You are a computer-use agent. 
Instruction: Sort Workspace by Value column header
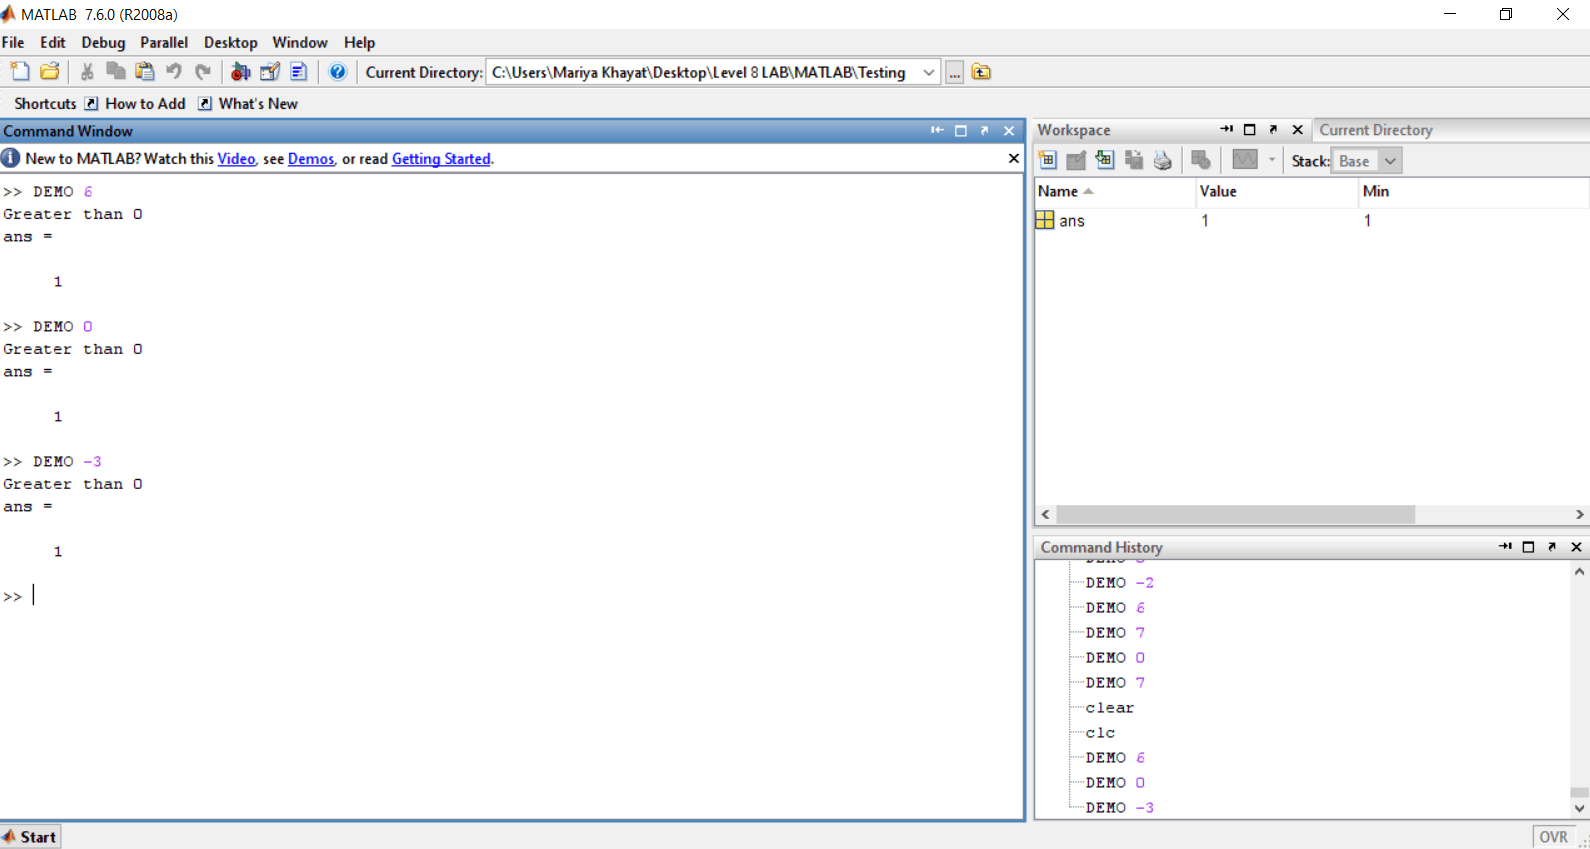point(1276,191)
